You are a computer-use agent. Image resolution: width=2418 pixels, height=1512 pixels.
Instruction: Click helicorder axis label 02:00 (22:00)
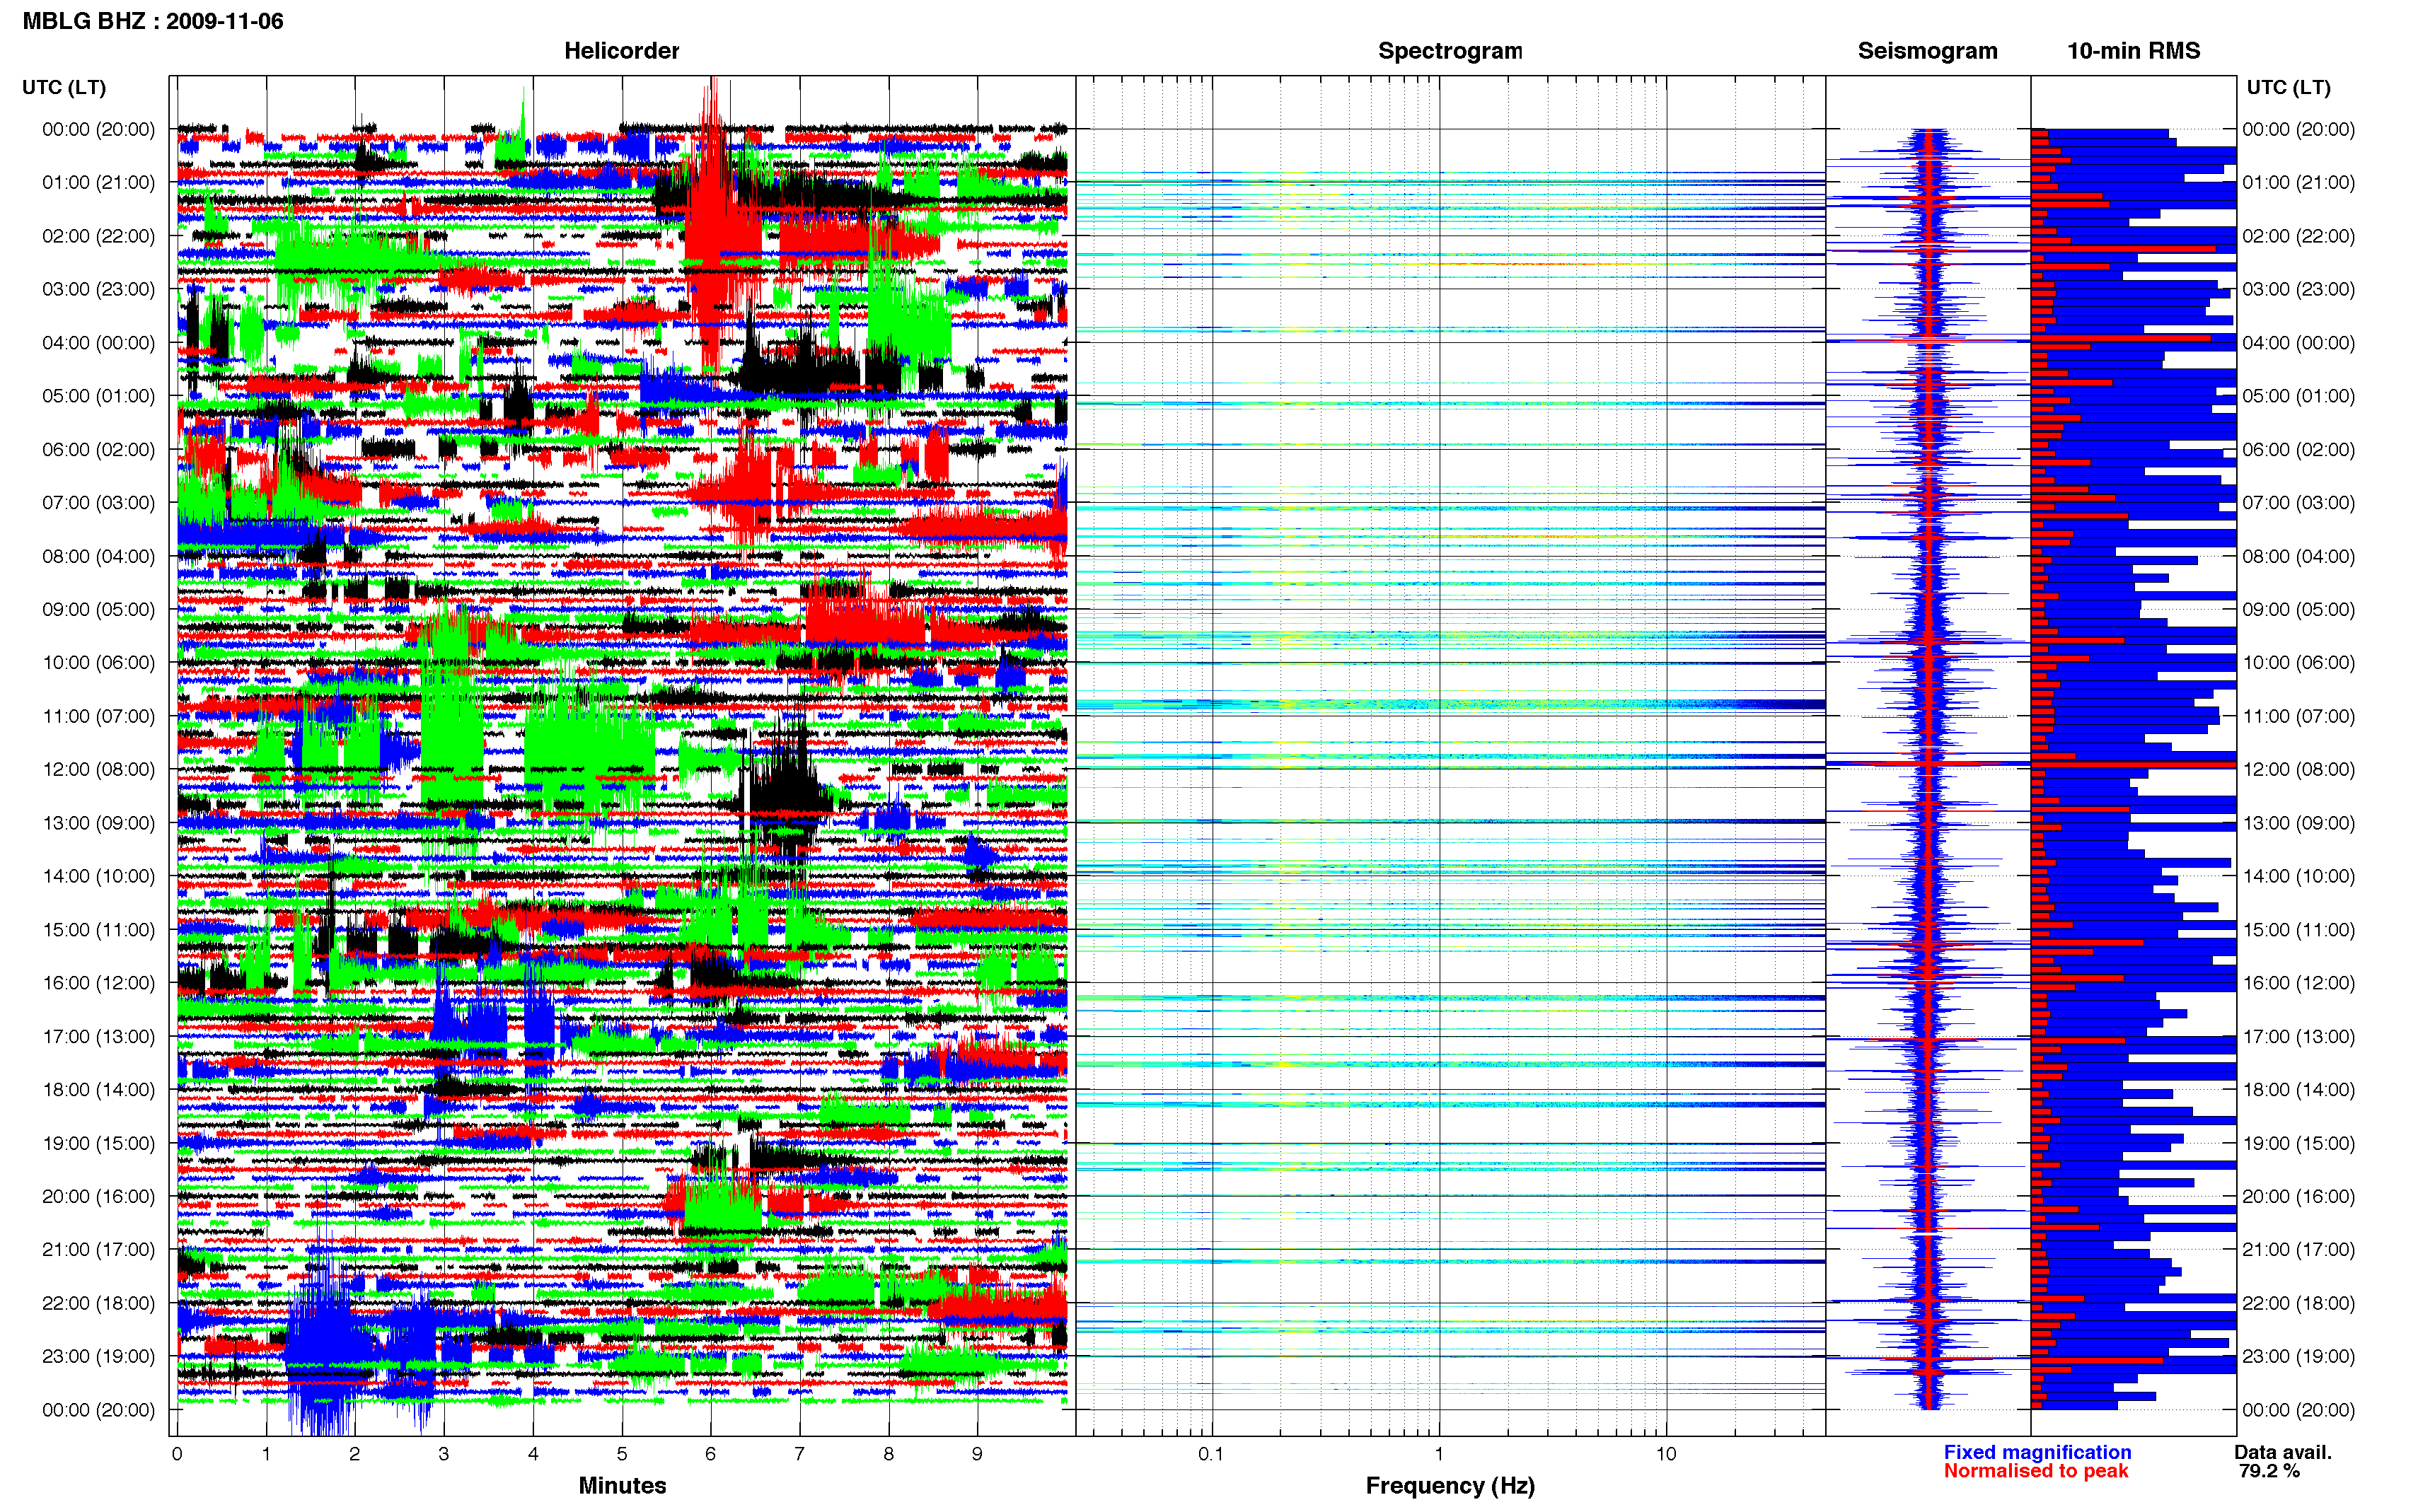[98, 236]
